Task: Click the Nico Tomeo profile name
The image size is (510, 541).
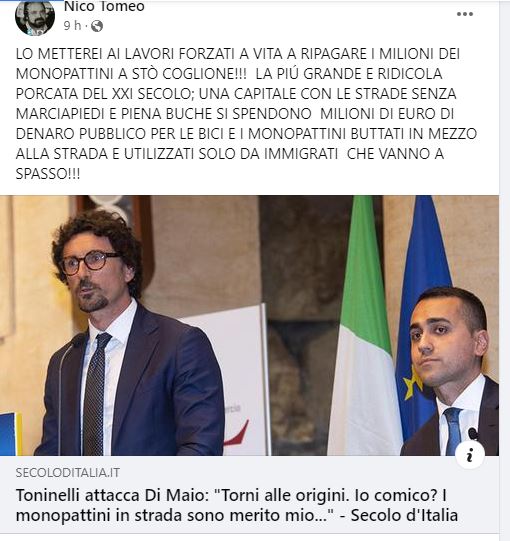Action: point(104,7)
